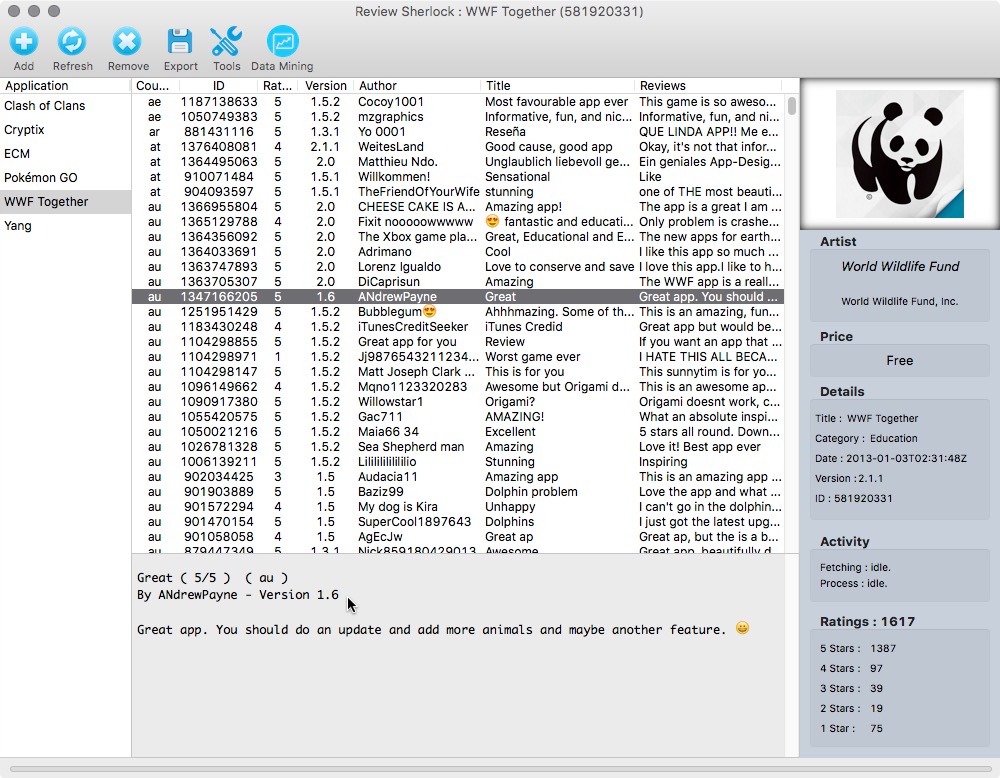Click the WWF panda app thumbnail

click(900, 154)
